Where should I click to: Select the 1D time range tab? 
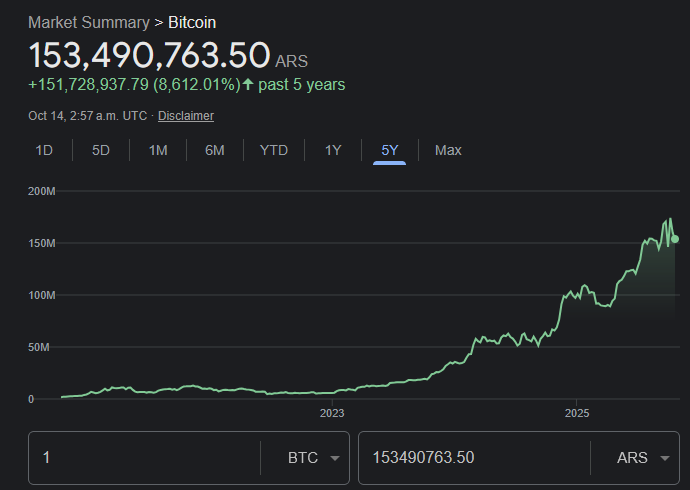44,150
